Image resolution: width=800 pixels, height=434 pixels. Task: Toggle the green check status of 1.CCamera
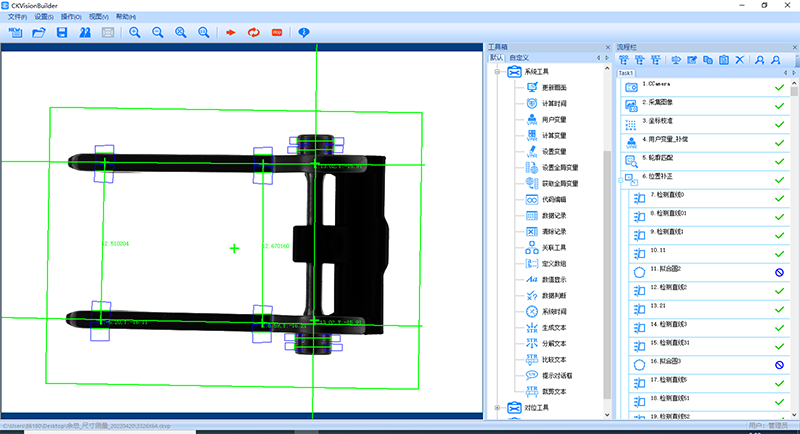tap(778, 88)
